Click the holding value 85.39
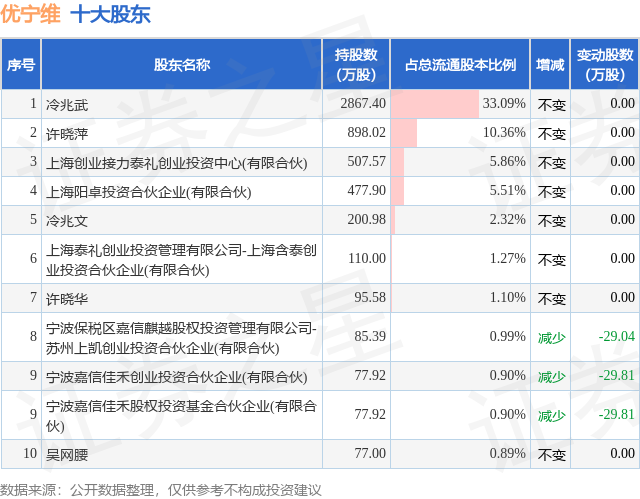 tap(370, 336)
